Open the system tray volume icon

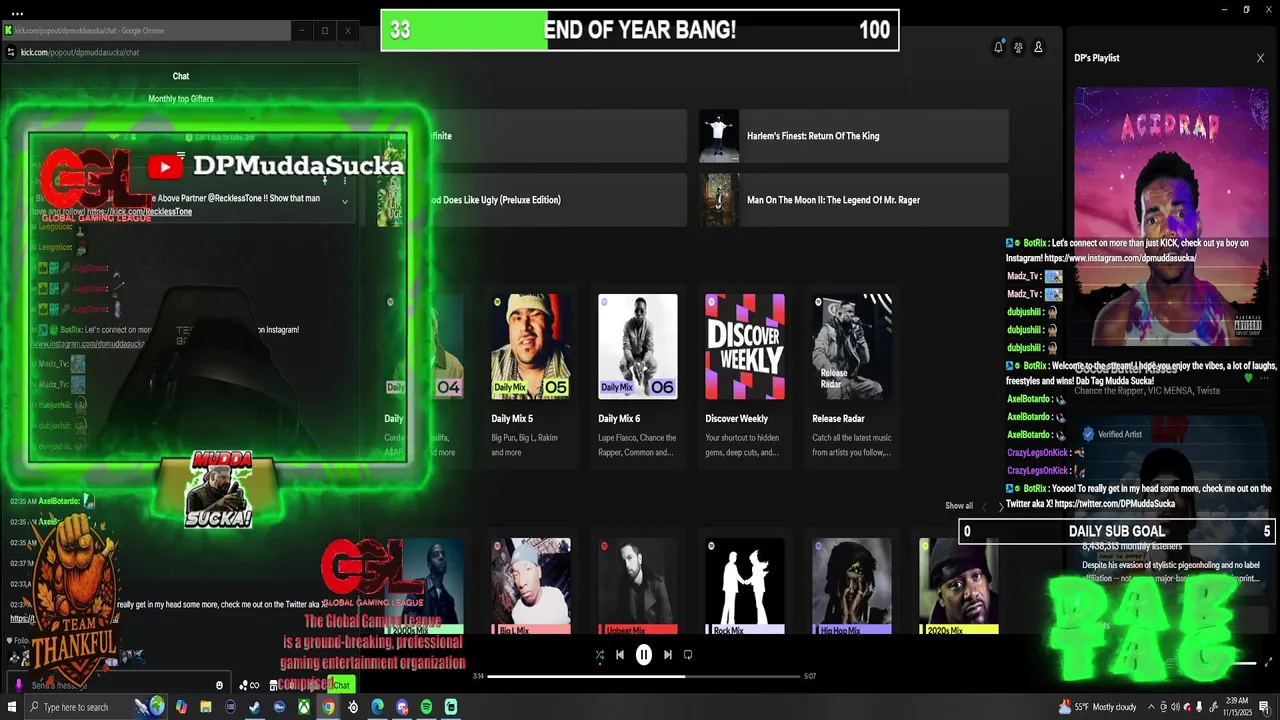[x=1175, y=707]
